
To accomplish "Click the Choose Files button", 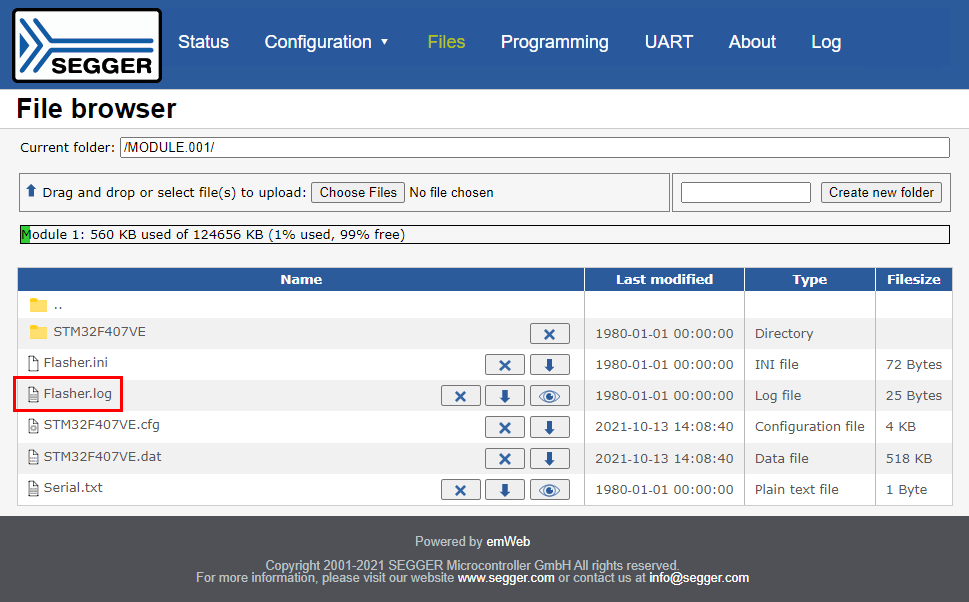I will (x=358, y=192).
